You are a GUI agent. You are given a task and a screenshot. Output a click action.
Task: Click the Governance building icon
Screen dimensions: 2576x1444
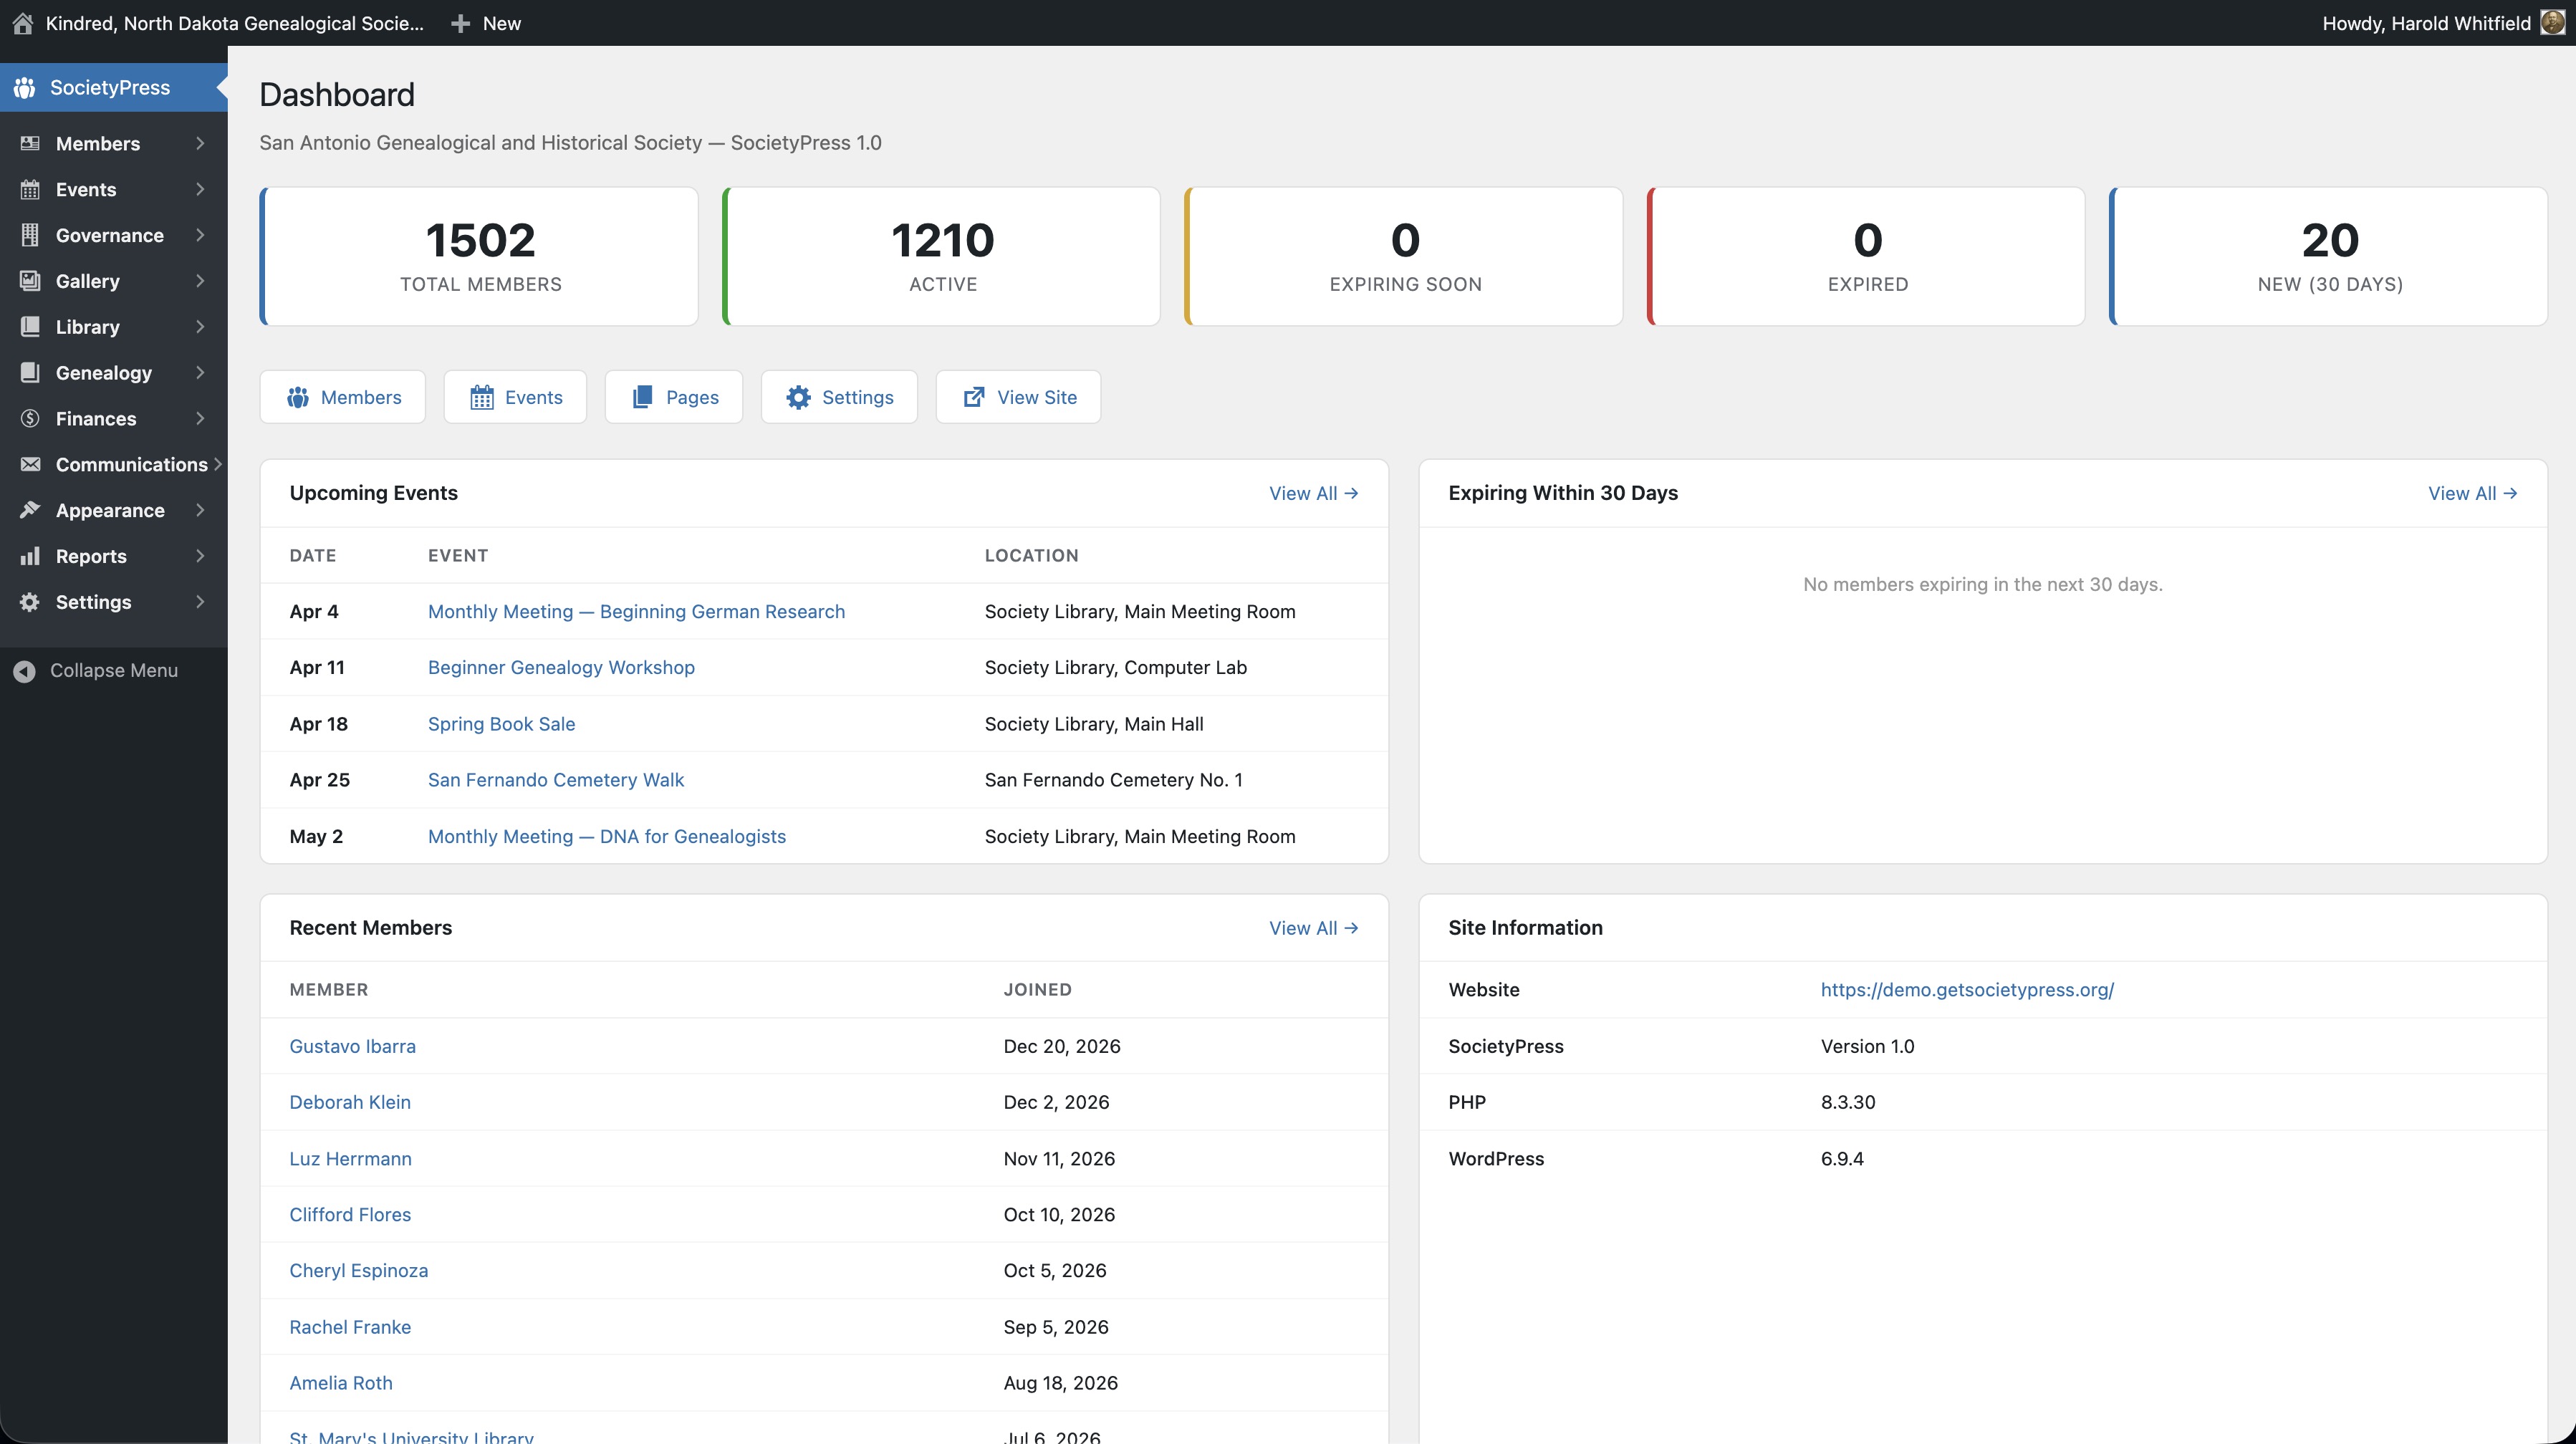tap(30, 235)
